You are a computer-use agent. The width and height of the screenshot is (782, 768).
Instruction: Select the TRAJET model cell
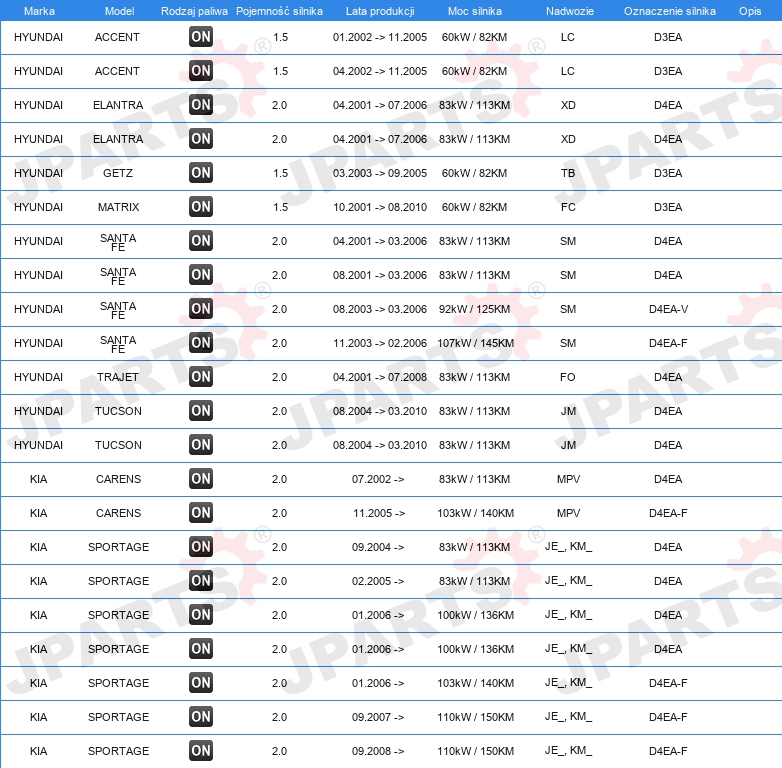click(118, 377)
